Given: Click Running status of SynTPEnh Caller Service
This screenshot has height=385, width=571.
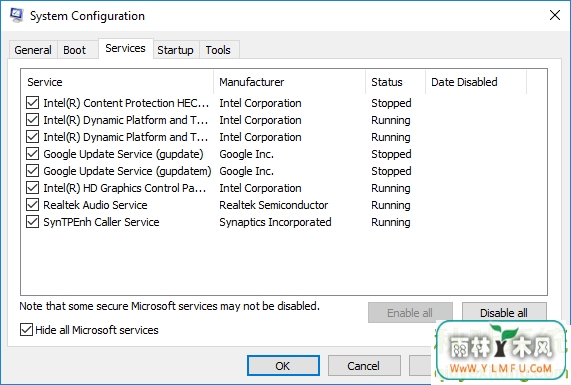Looking at the screenshot, I should tap(391, 223).
